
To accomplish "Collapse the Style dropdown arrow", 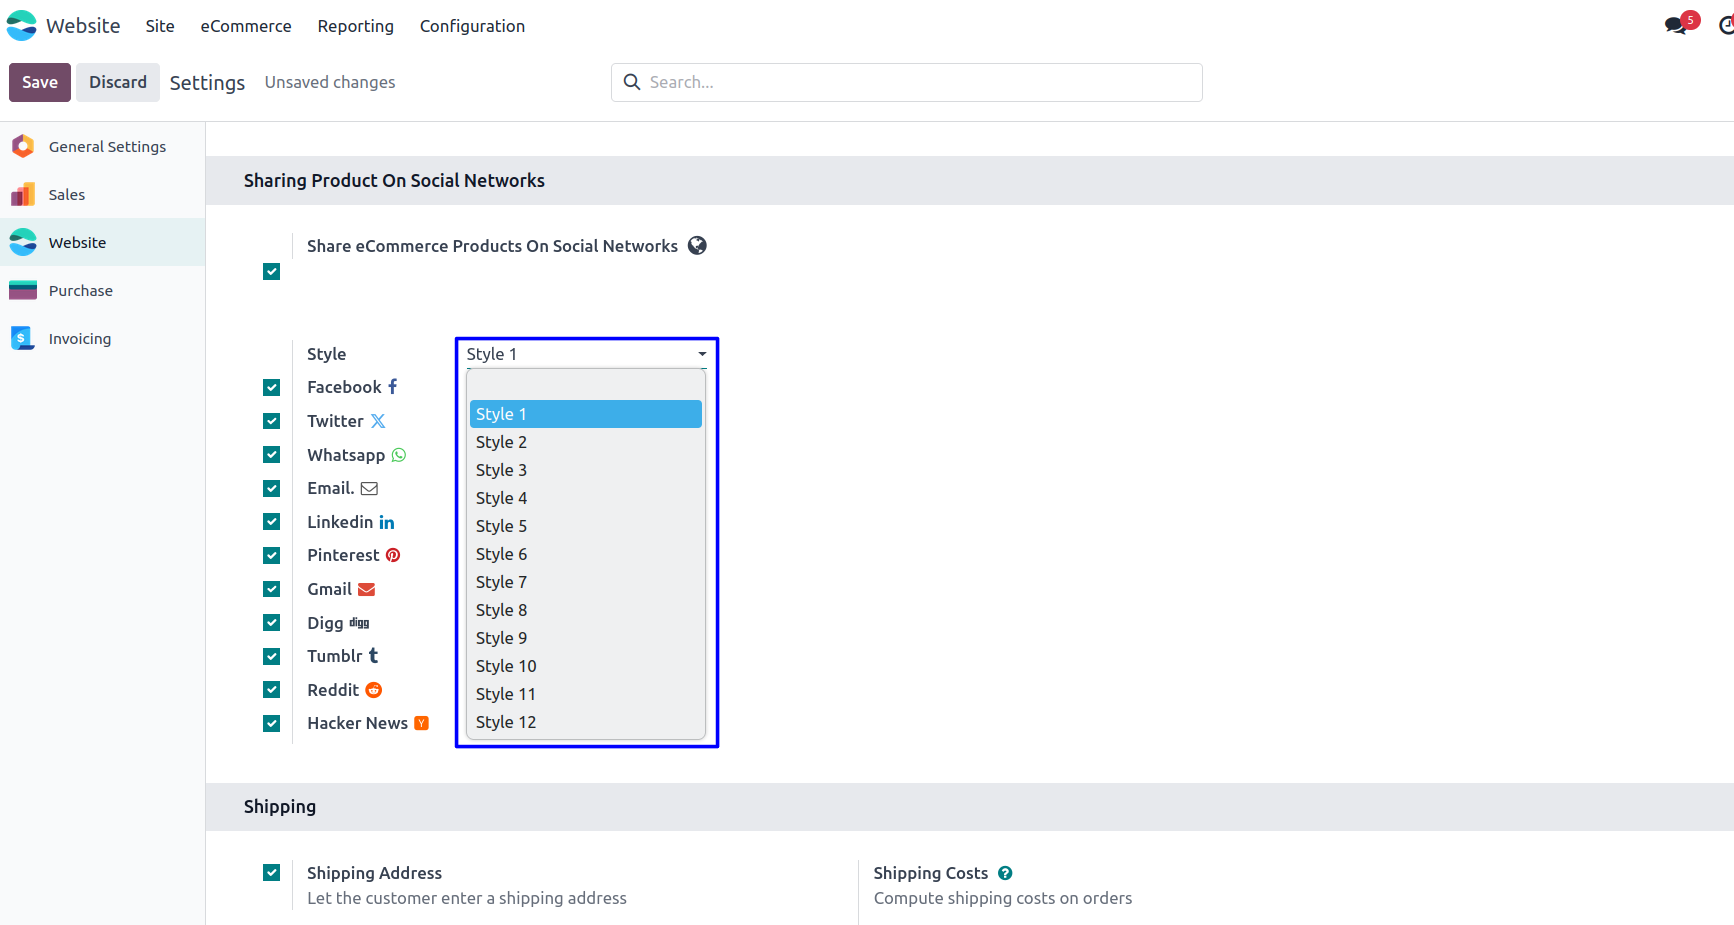I will tap(702, 354).
